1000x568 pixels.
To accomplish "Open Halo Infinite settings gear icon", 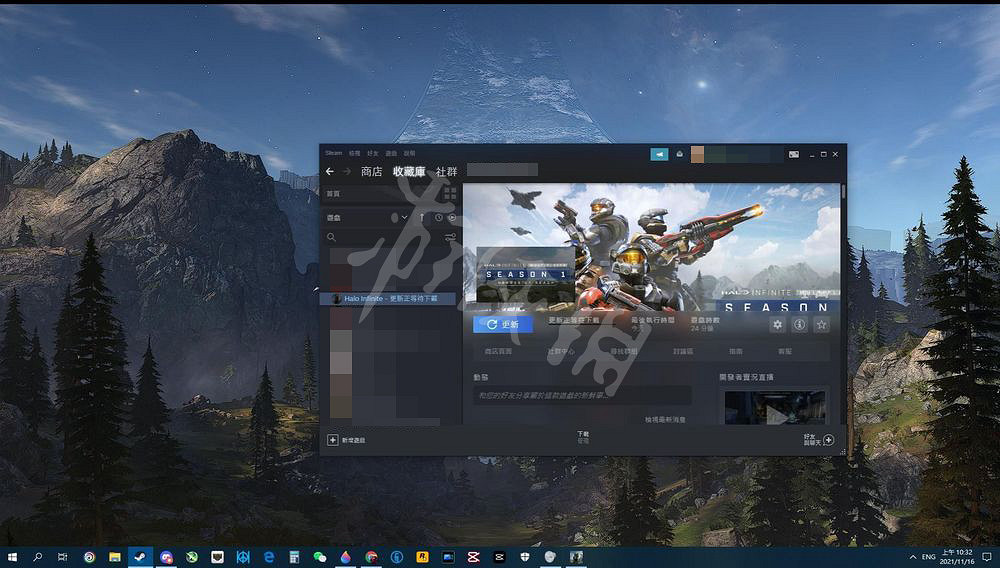I will 777,325.
